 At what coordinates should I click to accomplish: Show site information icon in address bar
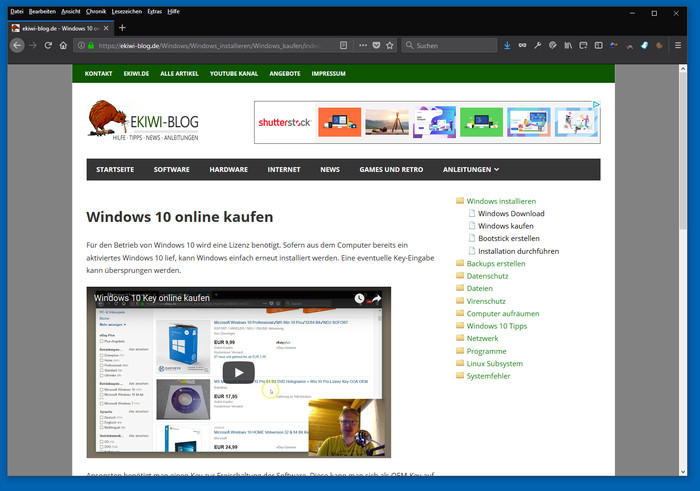81,45
